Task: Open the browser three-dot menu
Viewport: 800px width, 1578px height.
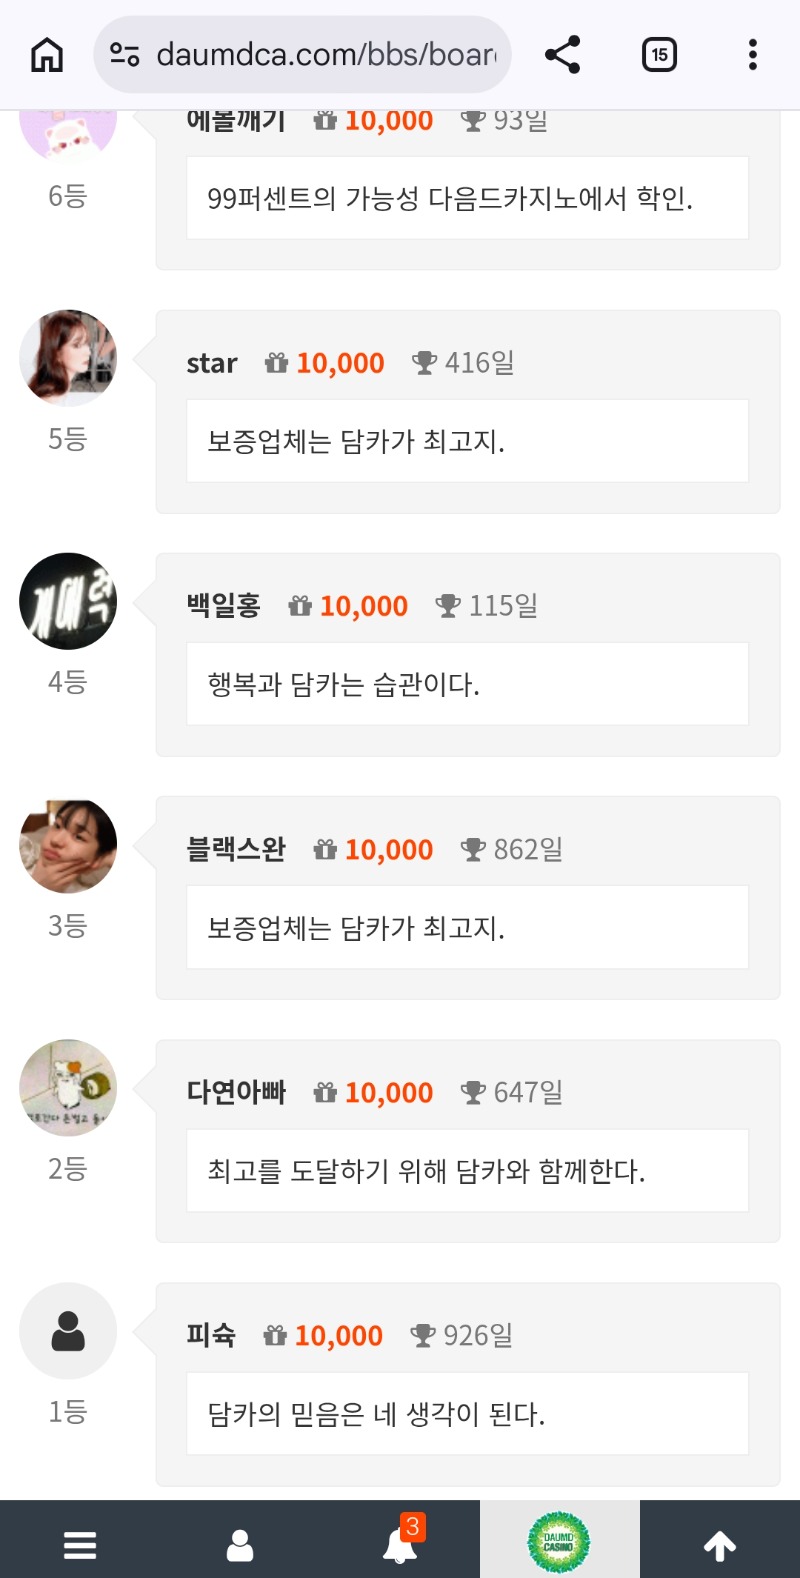Action: point(752,54)
